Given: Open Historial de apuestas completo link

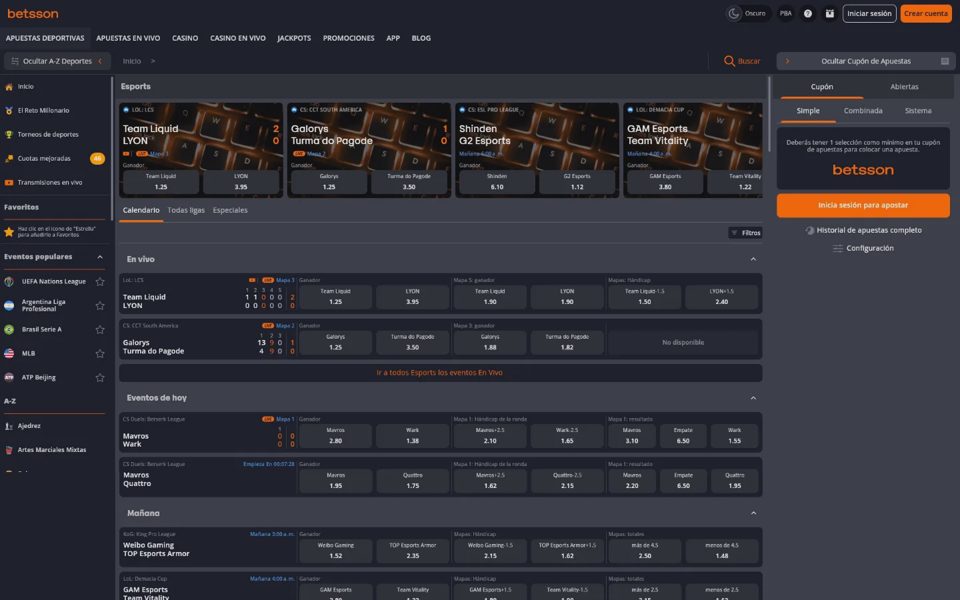Looking at the screenshot, I should click(x=863, y=230).
